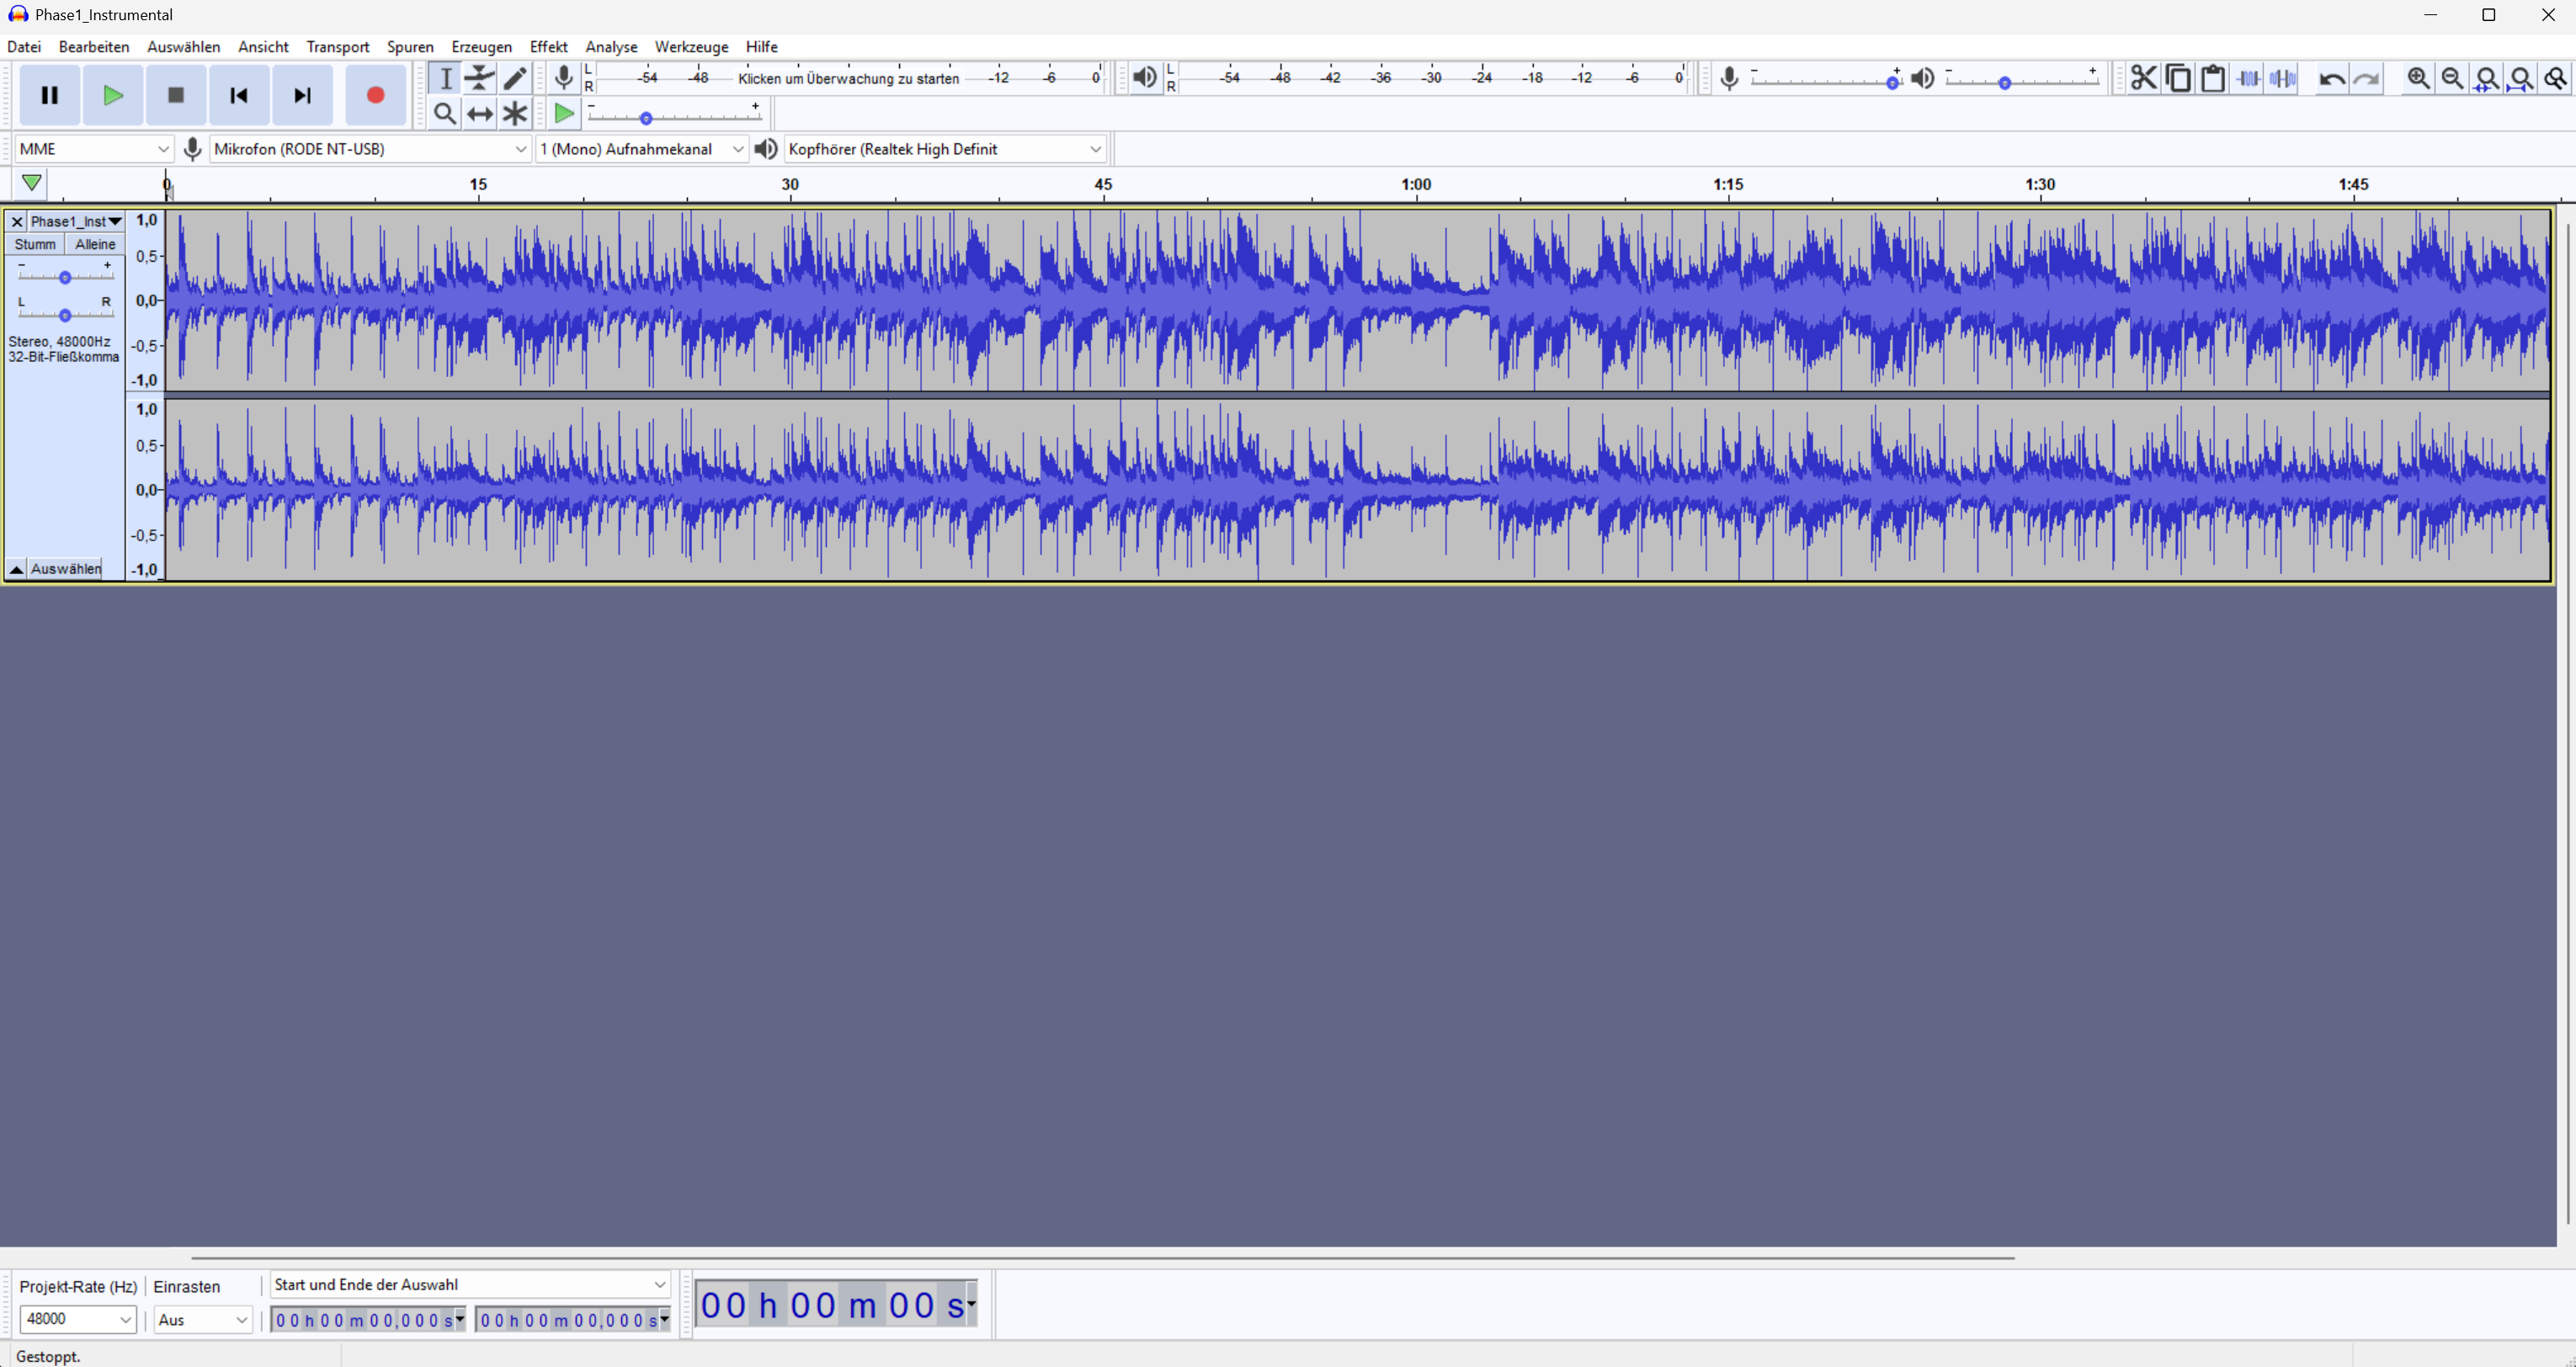Select the Draw tool

click(x=515, y=78)
